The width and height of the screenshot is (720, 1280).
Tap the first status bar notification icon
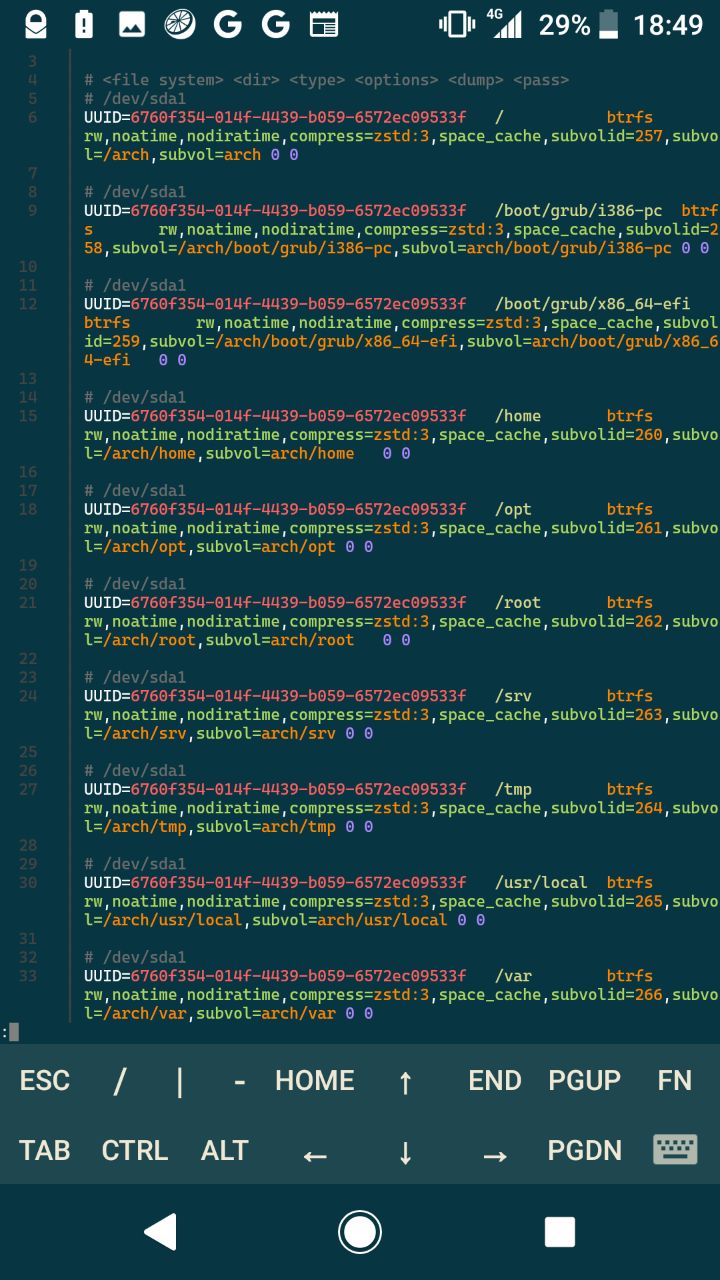pos(36,24)
